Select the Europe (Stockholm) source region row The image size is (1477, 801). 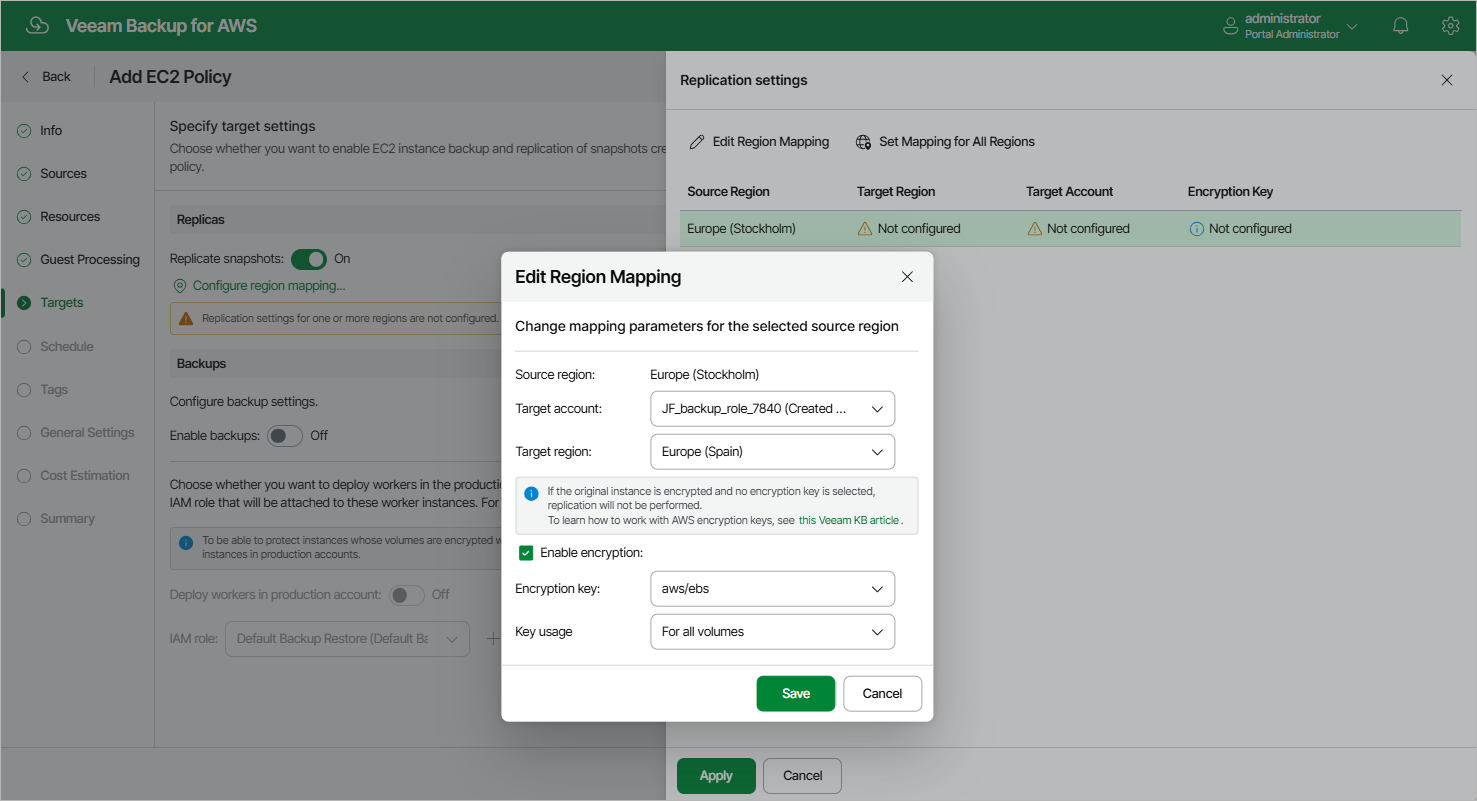point(1070,229)
